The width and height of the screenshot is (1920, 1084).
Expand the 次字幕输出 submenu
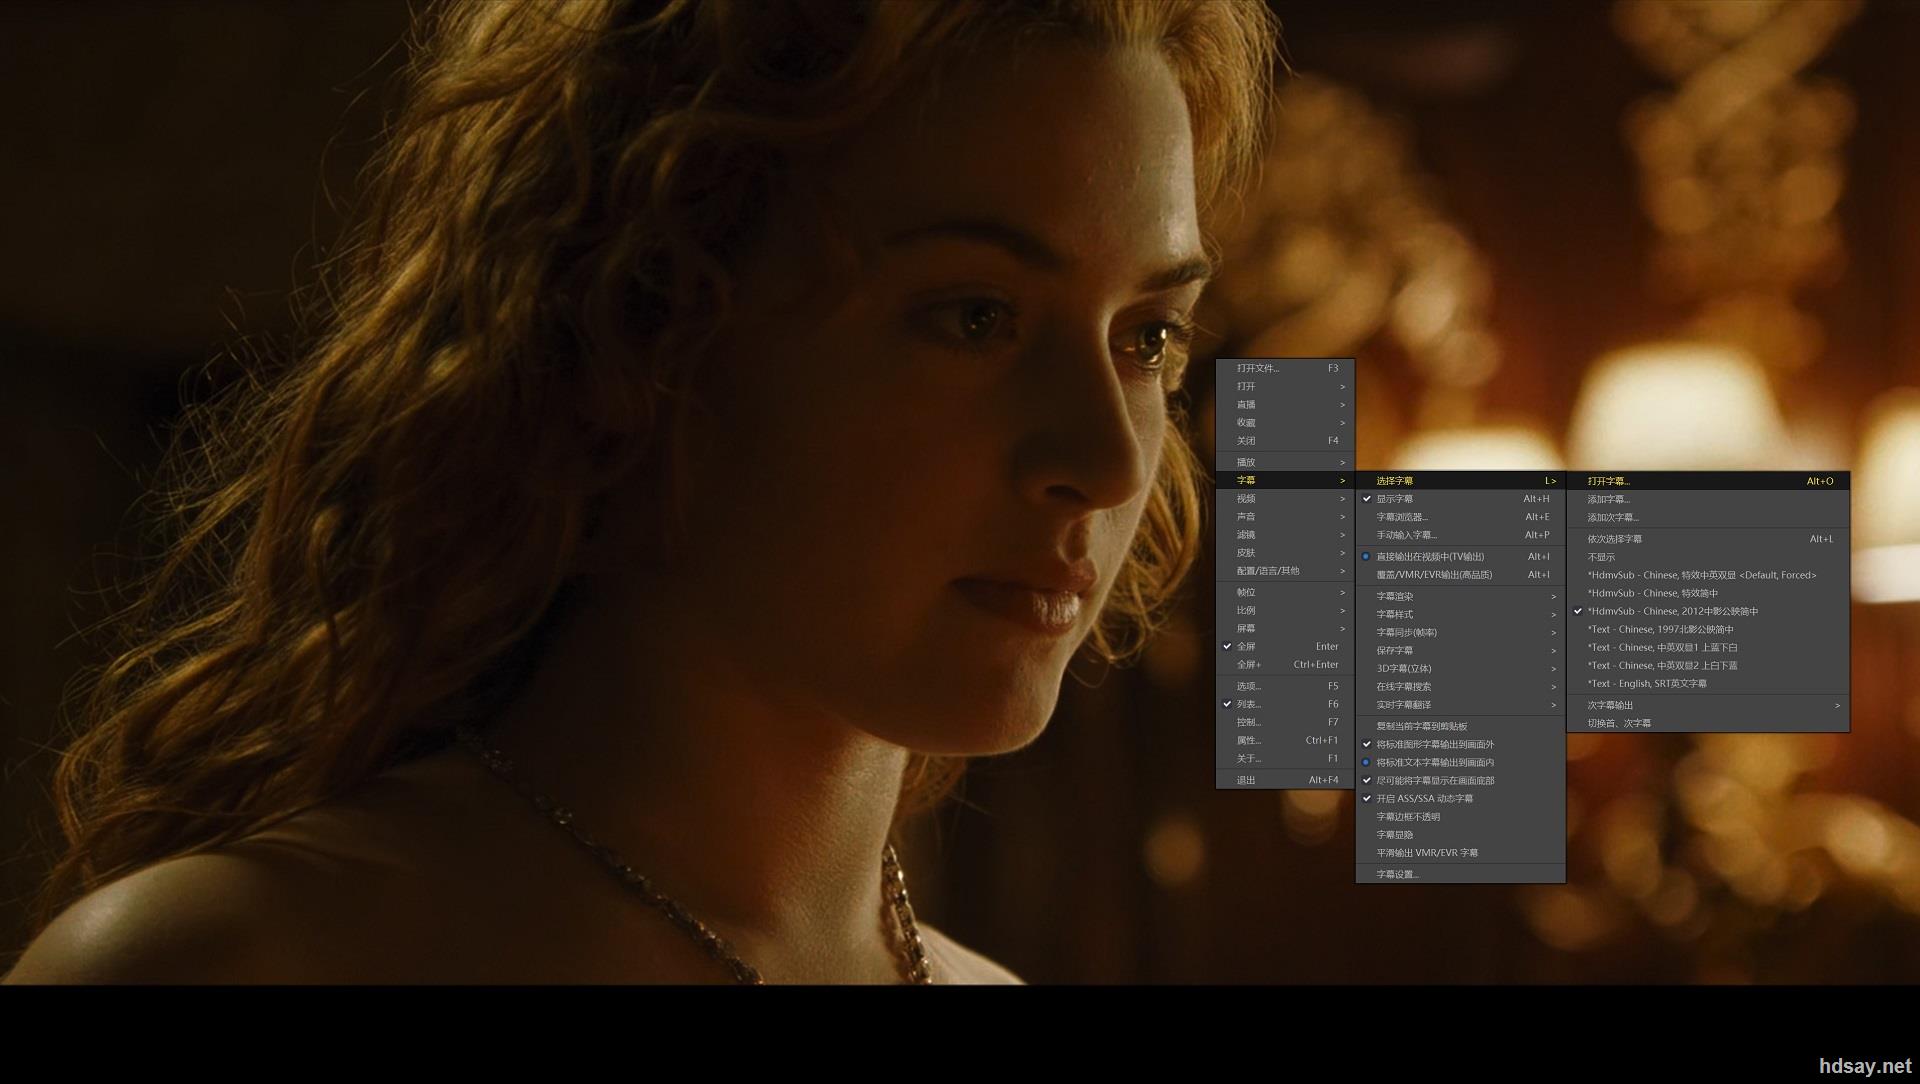pos(1708,705)
